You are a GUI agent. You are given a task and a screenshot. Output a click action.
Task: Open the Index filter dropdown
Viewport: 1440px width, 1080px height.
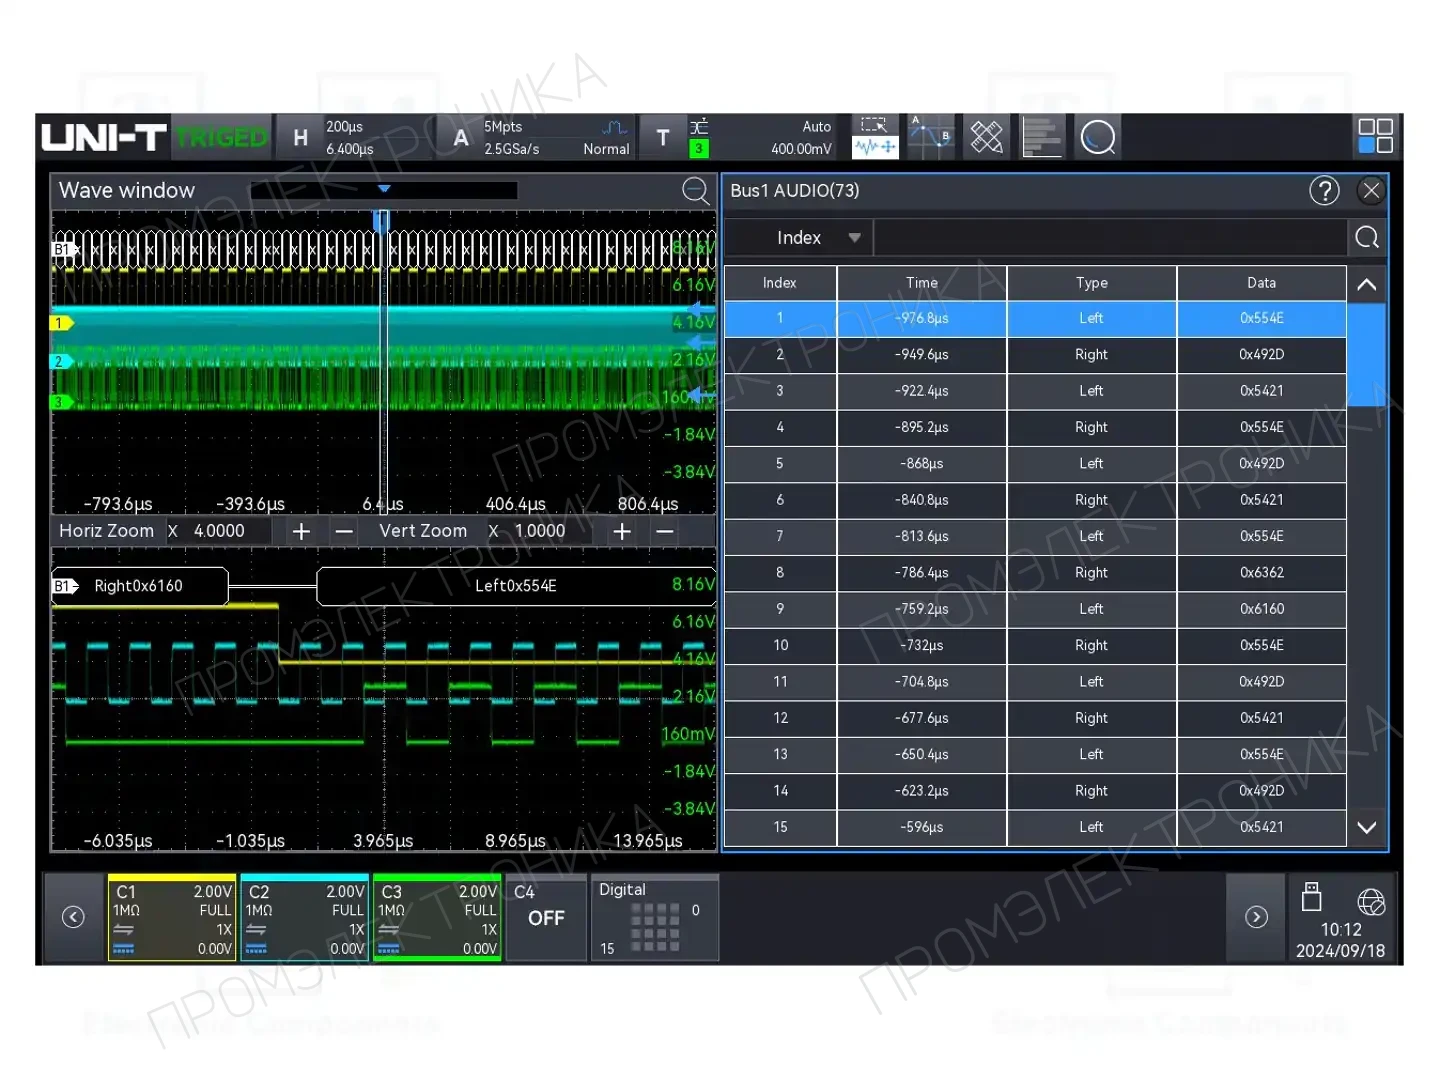(799, 238)
